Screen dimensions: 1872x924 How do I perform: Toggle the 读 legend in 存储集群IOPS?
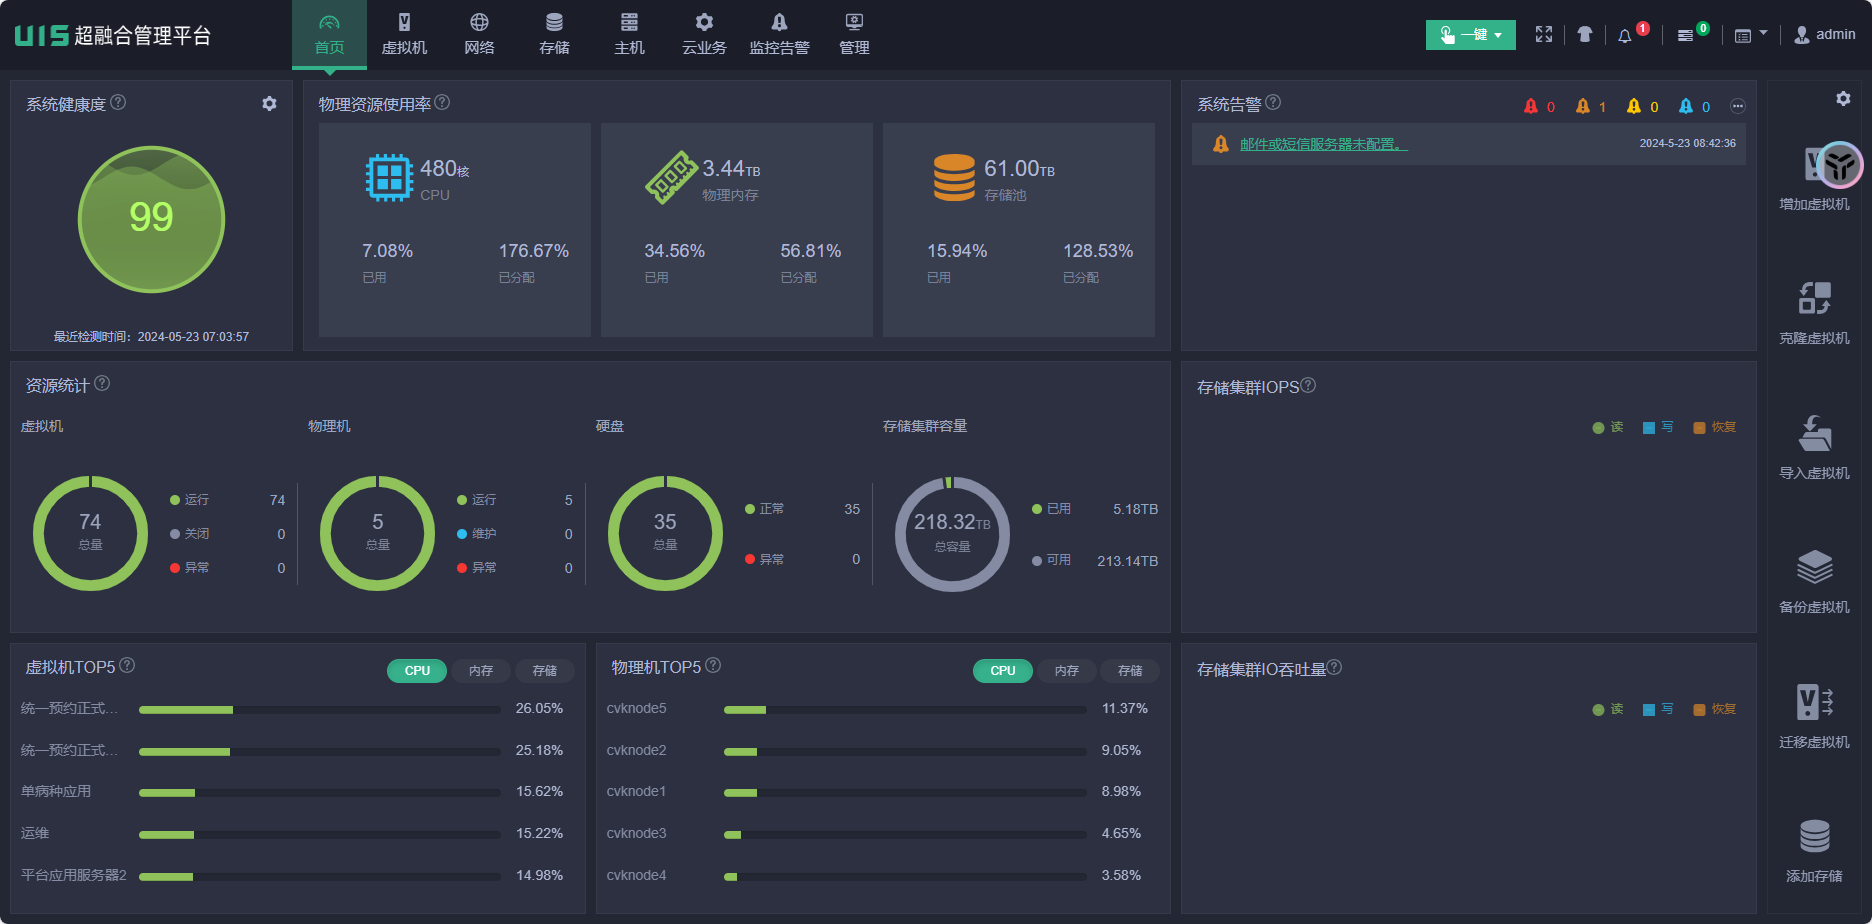tap(1608, 427)
